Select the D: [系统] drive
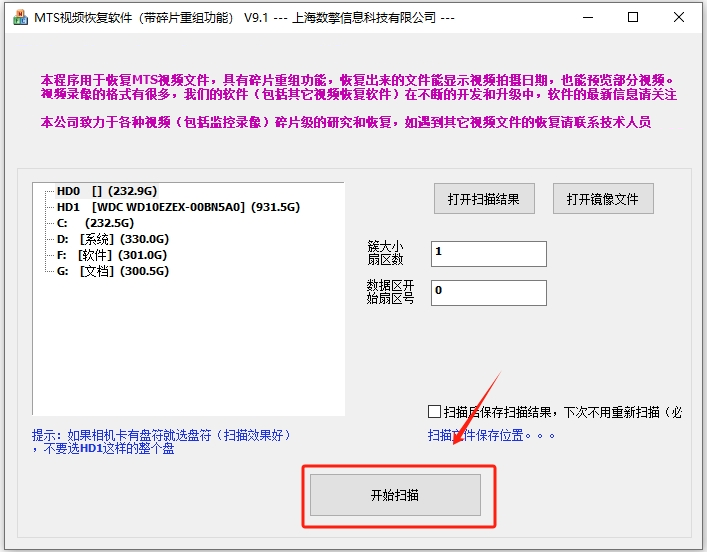Screen dimensions: 707x552 click(113, 239)
